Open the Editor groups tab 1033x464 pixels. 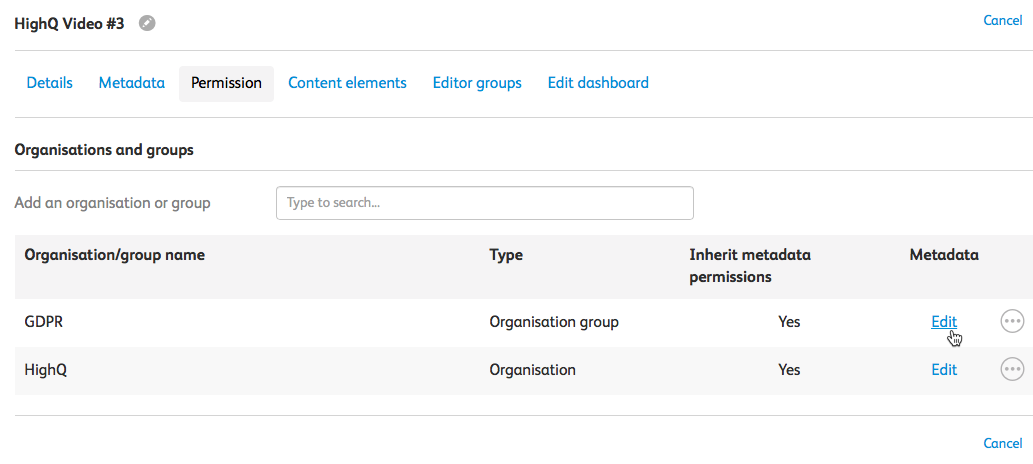pos(477,83)
